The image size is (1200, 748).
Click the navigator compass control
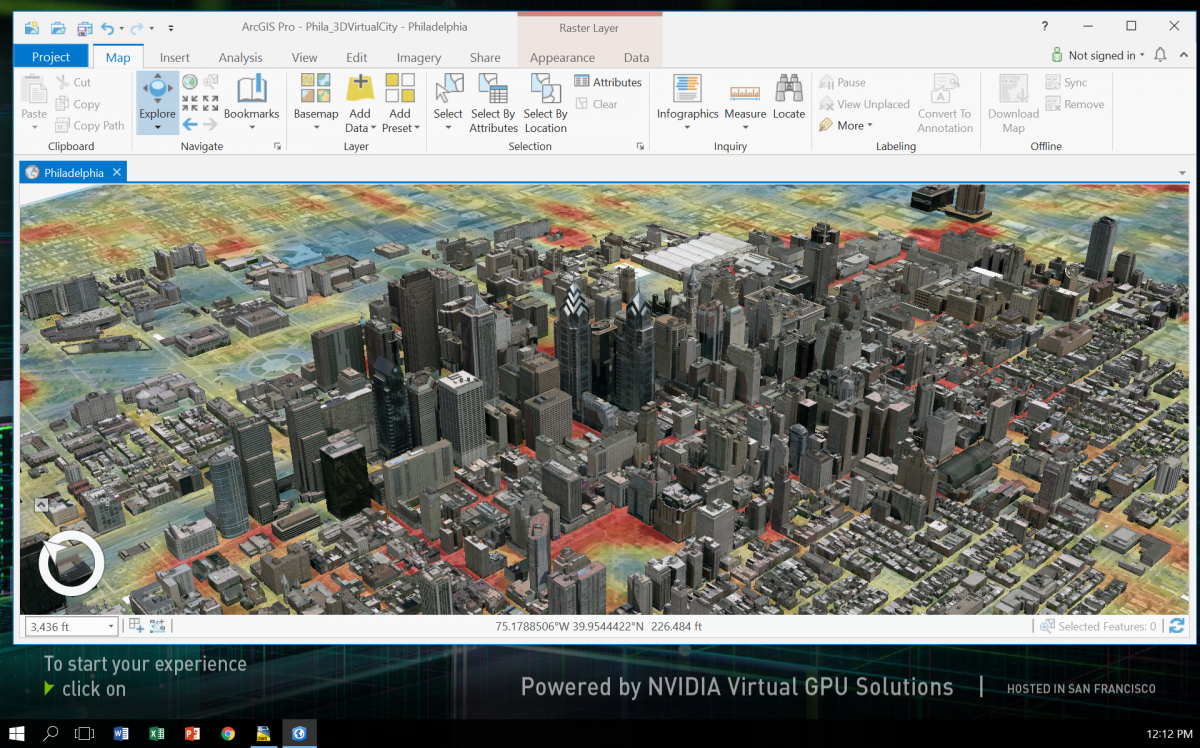click(x=72, y=564)
